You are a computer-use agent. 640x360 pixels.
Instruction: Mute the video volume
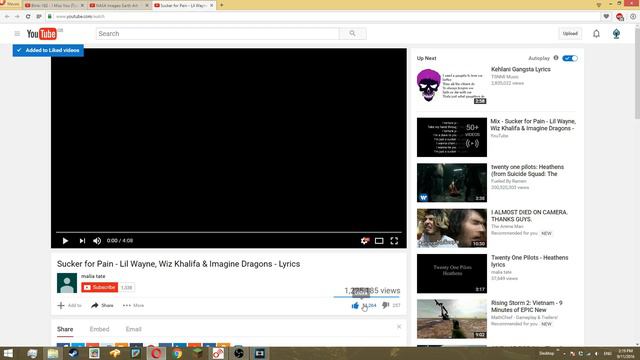tap(97, 241)
